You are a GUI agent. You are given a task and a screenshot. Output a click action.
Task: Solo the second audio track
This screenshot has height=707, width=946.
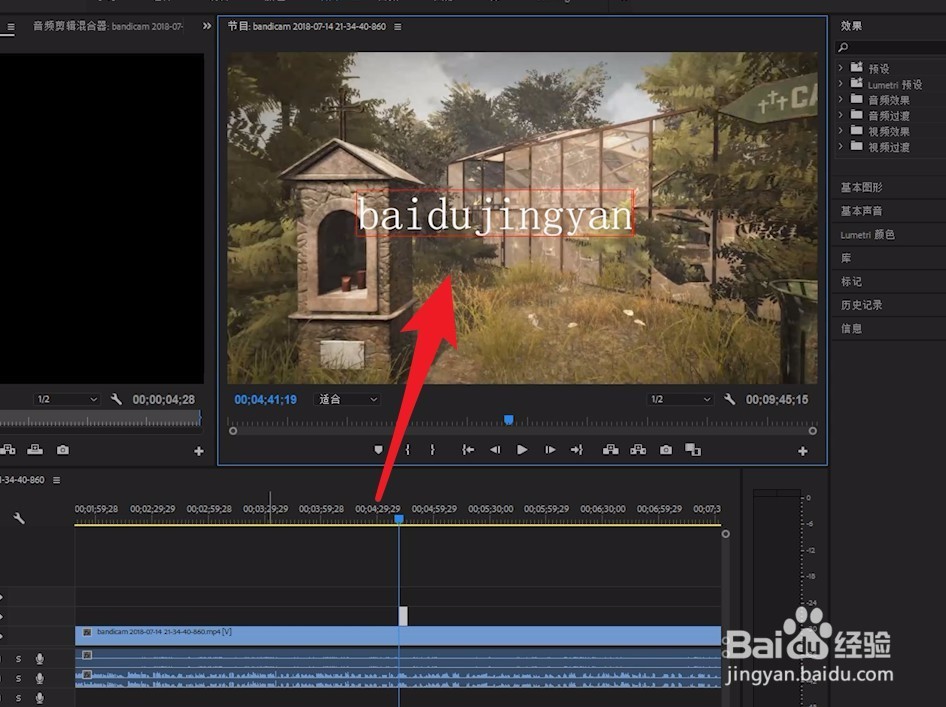coord(19,679)
